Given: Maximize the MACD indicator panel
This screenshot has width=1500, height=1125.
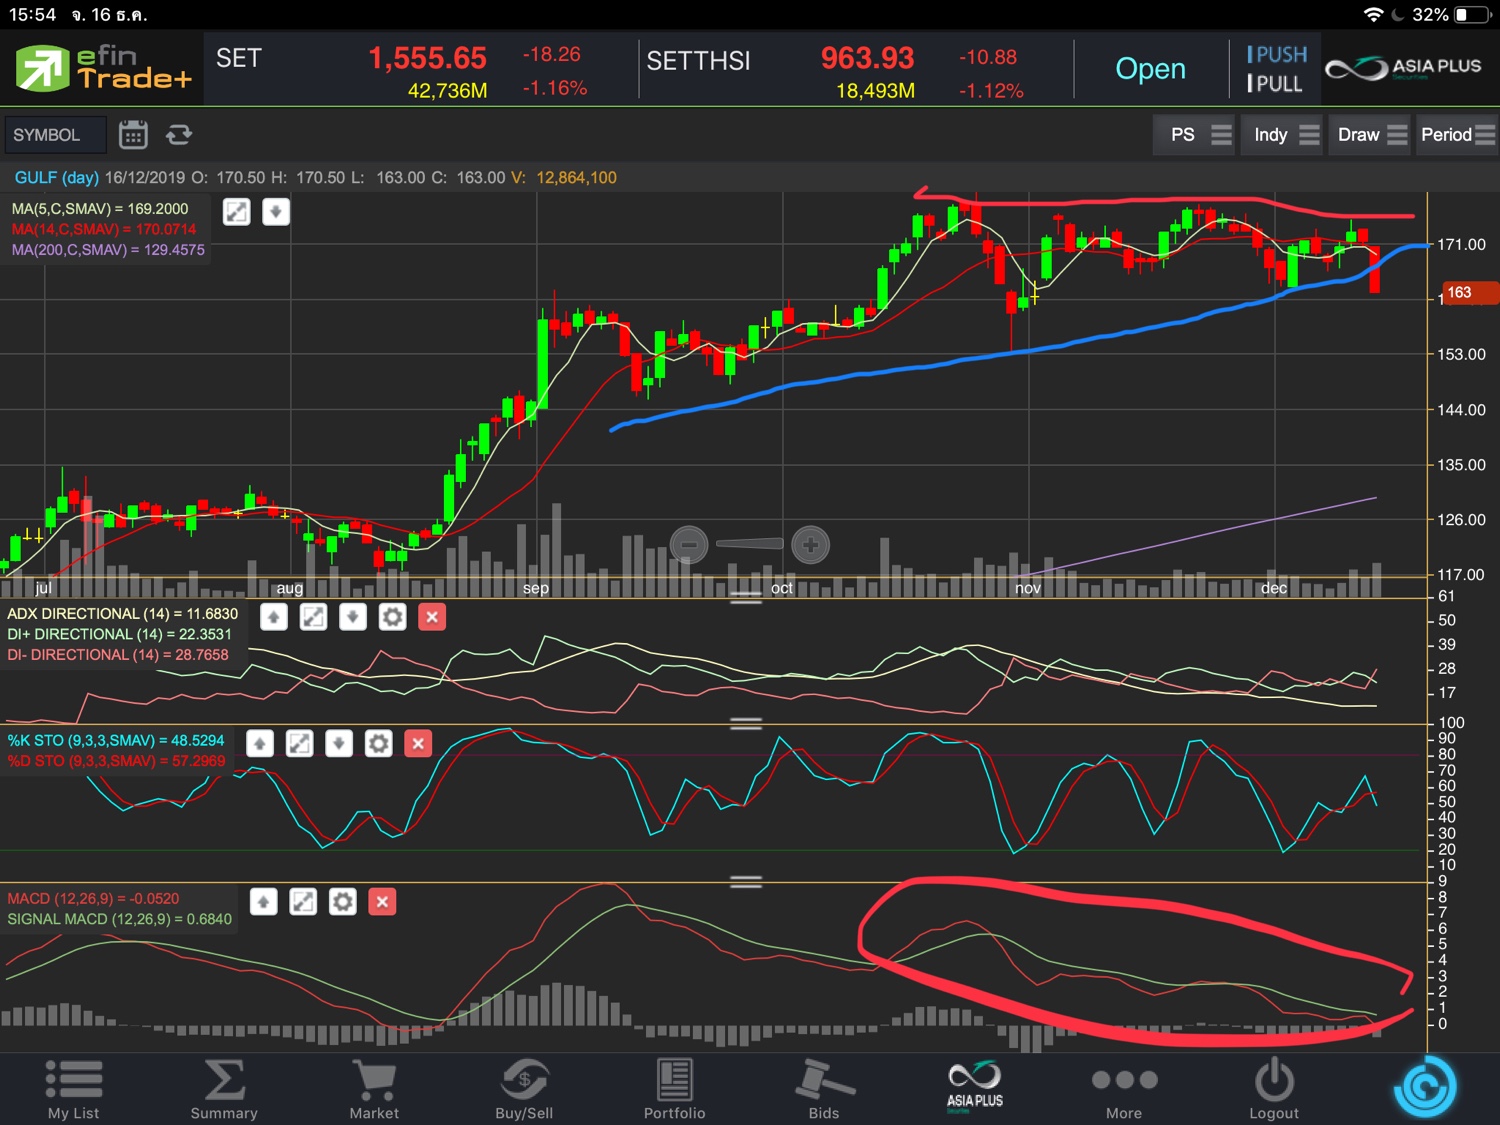Looking at the screenshot, I should (303, 902).
